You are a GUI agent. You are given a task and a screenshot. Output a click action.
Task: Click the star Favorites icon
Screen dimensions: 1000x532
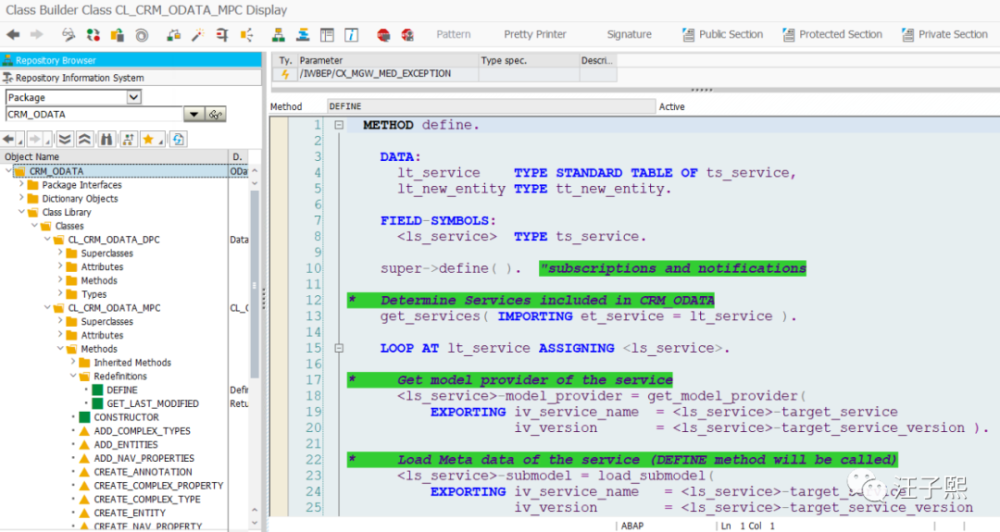point(149,139)
